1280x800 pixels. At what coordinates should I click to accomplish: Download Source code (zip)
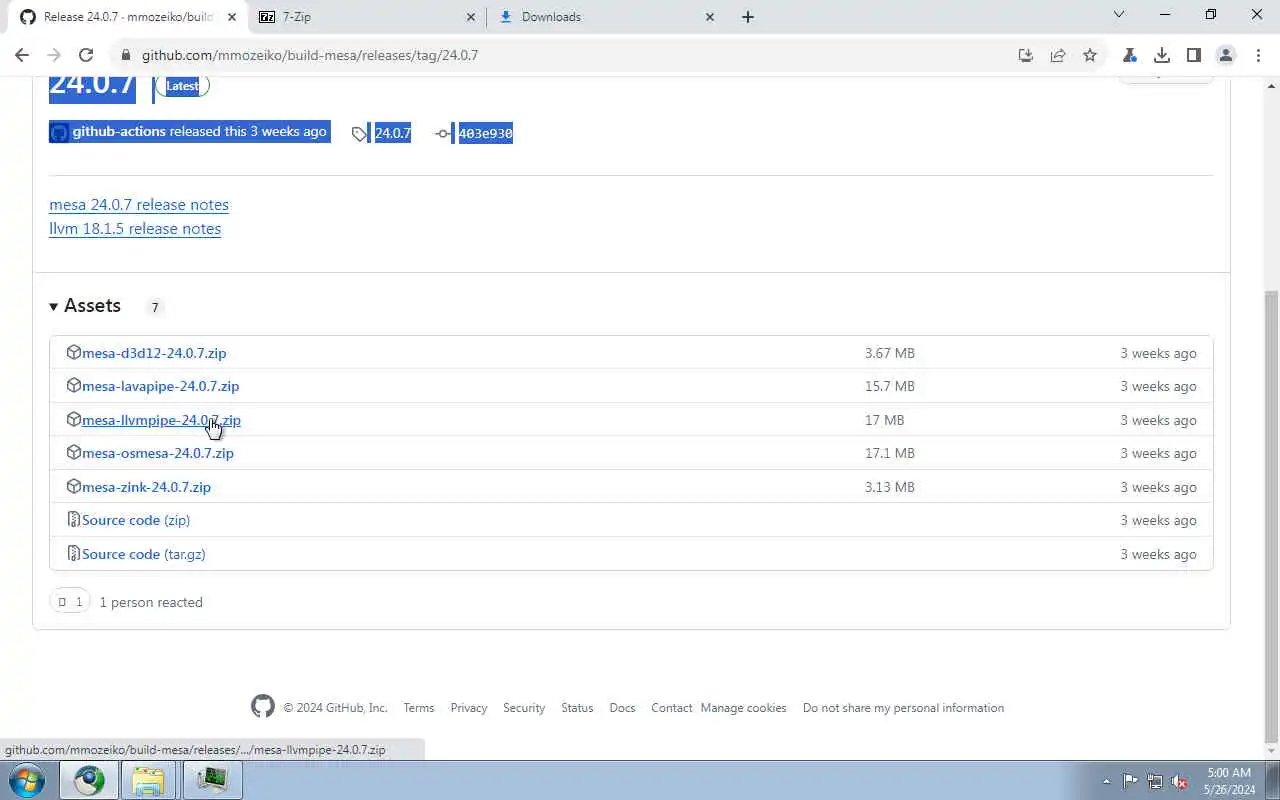[x=136, y=520]
